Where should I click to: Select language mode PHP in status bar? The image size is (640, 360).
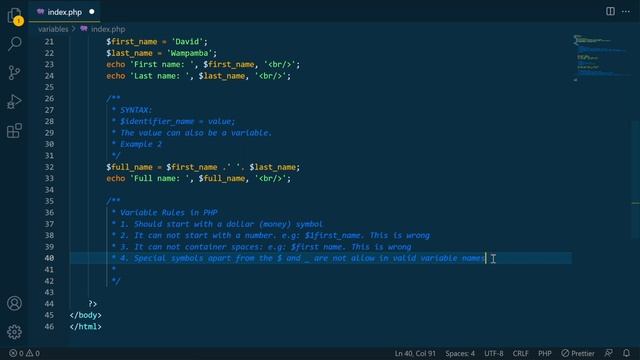(x=544, y=353)
